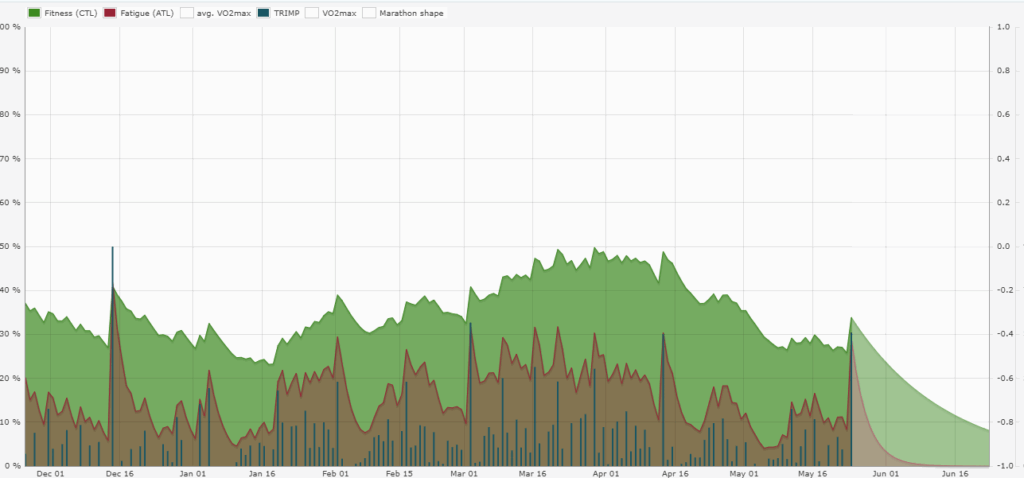The image size is (1024, 478).
Task: Click the 50 % left y-axis label
Action: click(10, 246)
